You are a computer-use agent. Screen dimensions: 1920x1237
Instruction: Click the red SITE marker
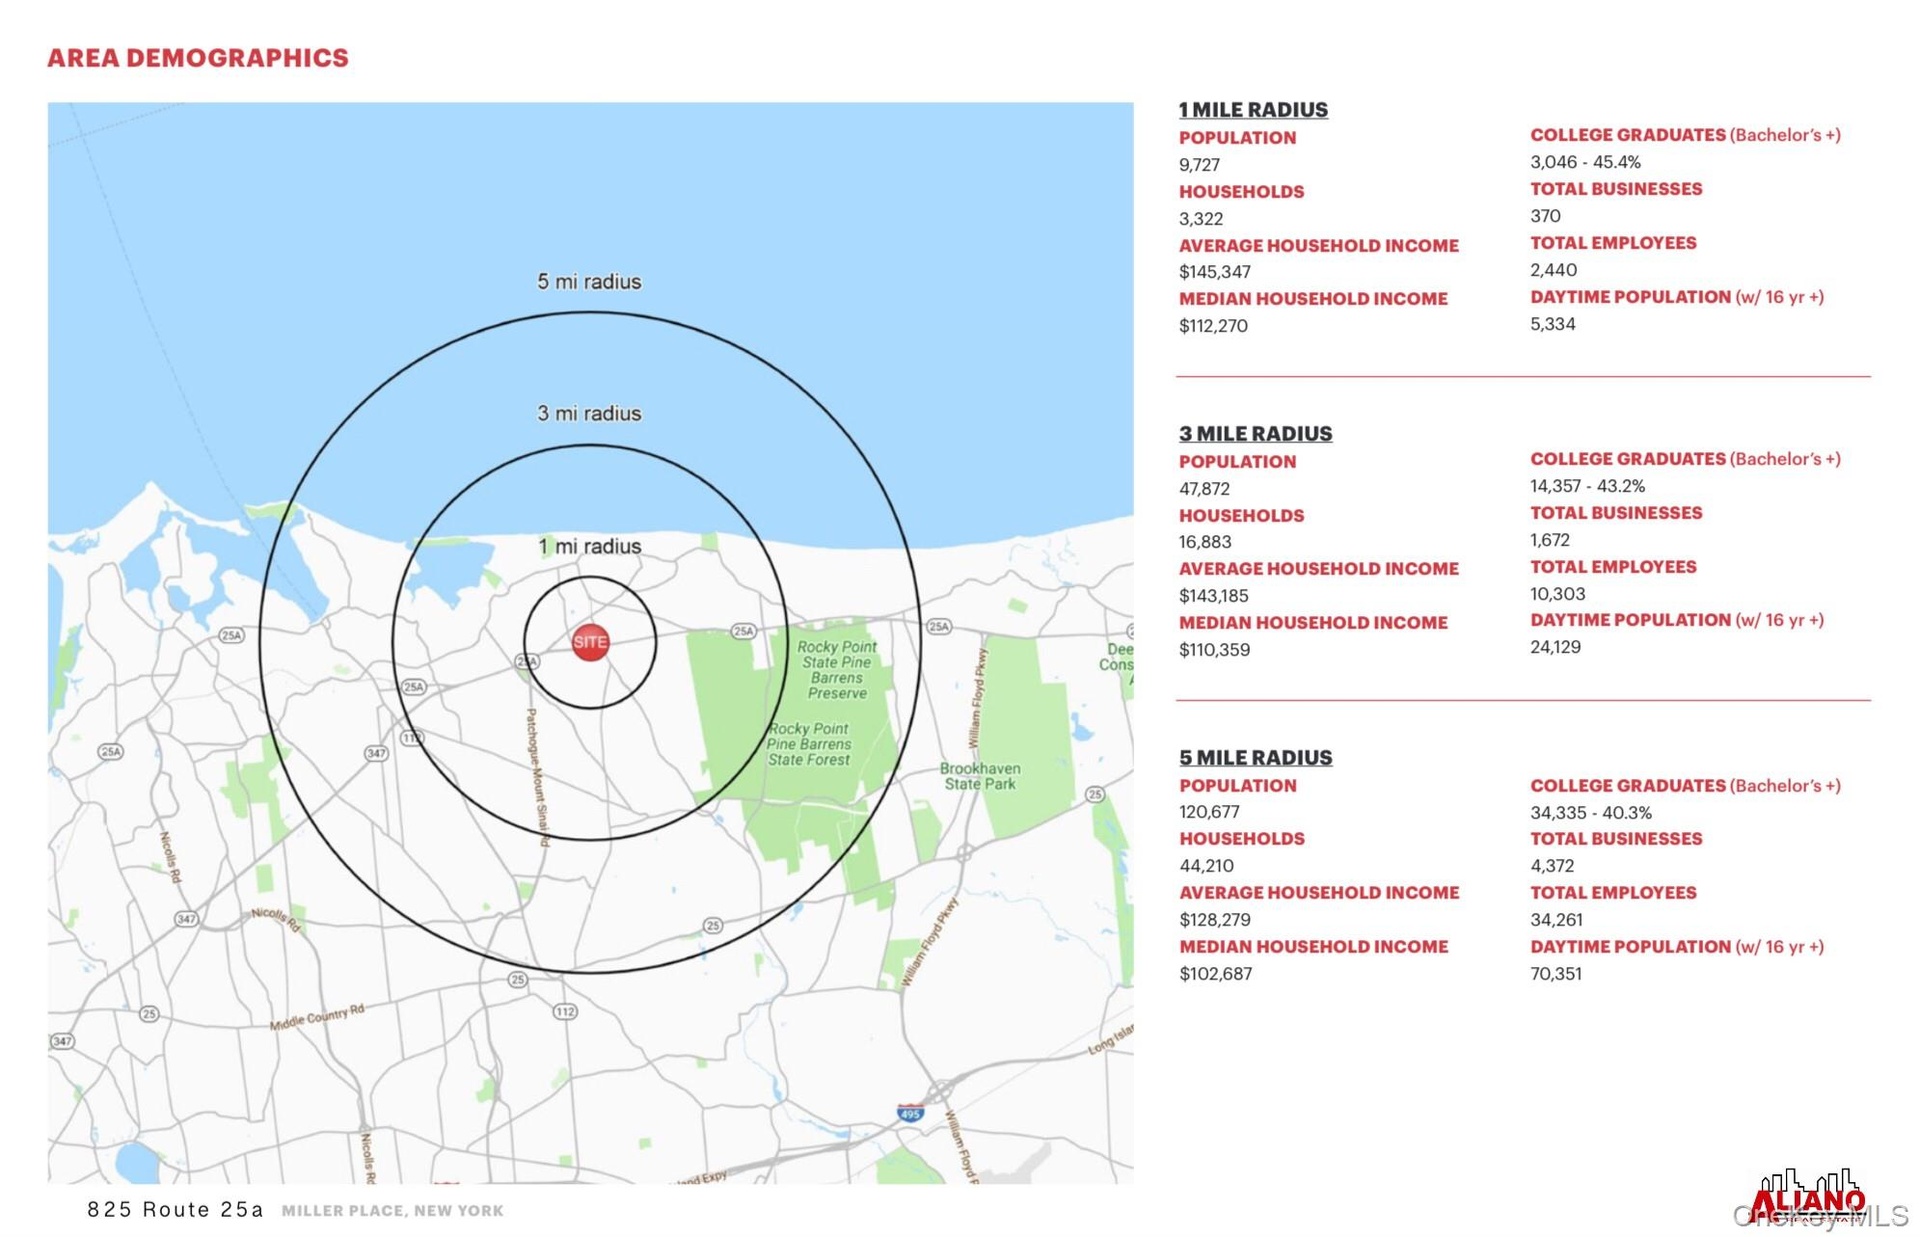[590, 642]
